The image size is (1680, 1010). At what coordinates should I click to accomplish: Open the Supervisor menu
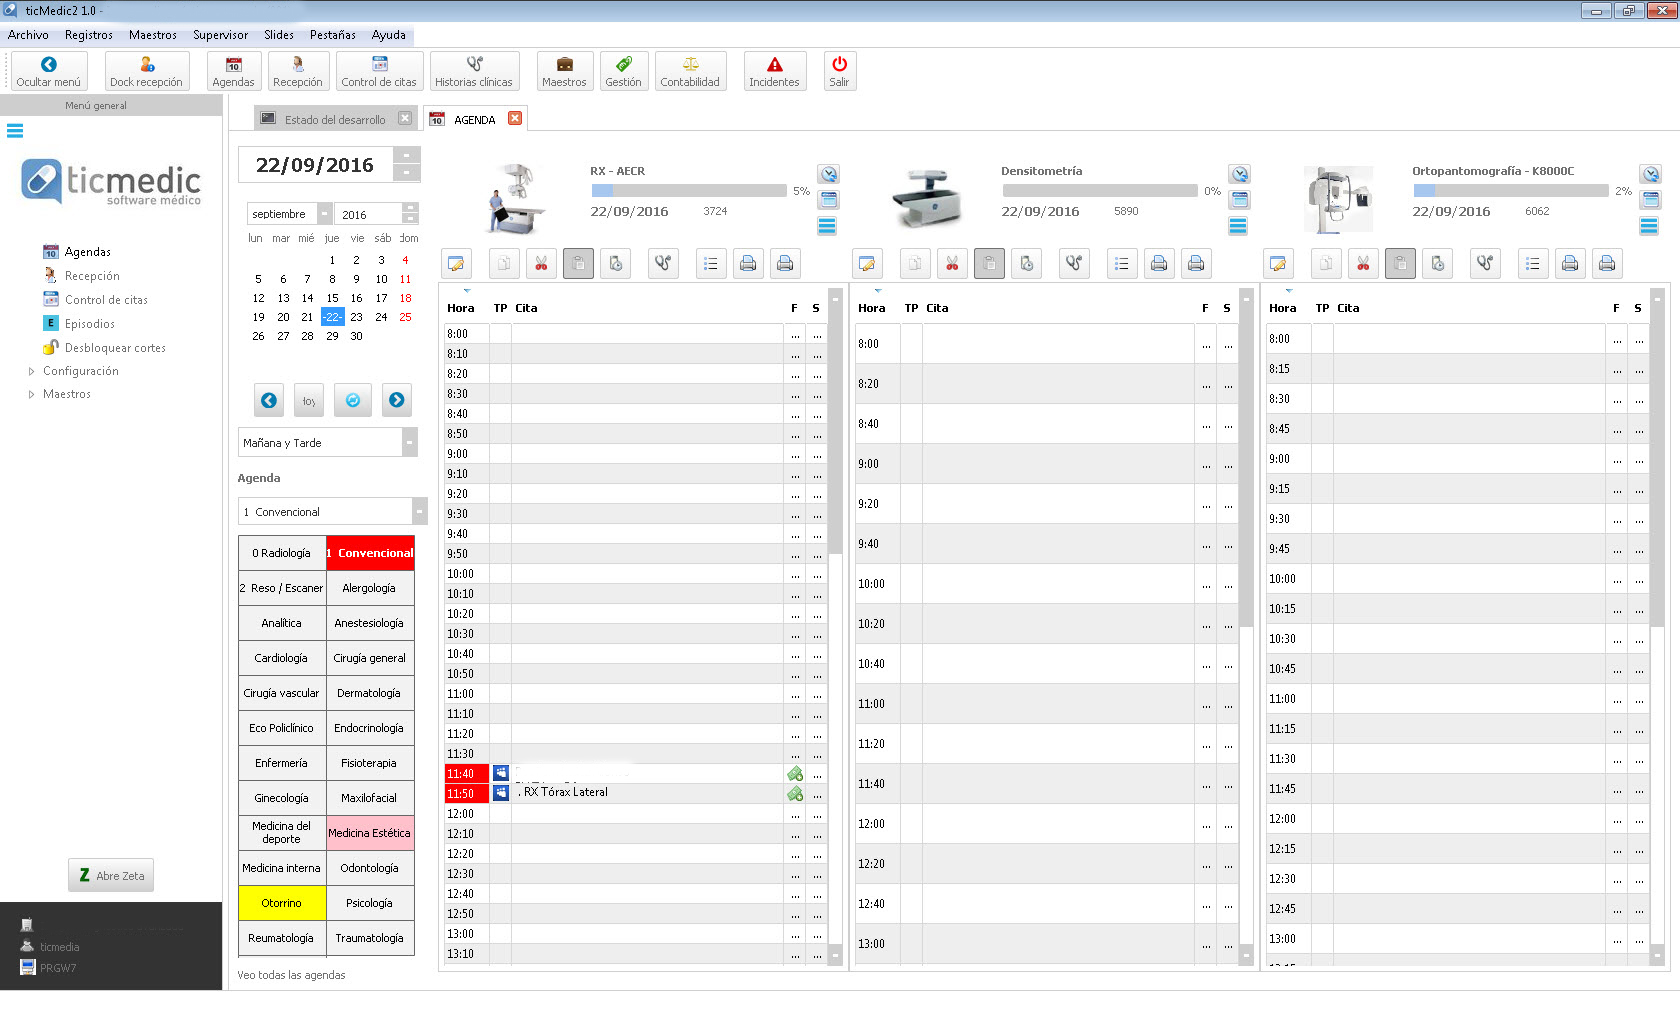click(x=220, y=35)
